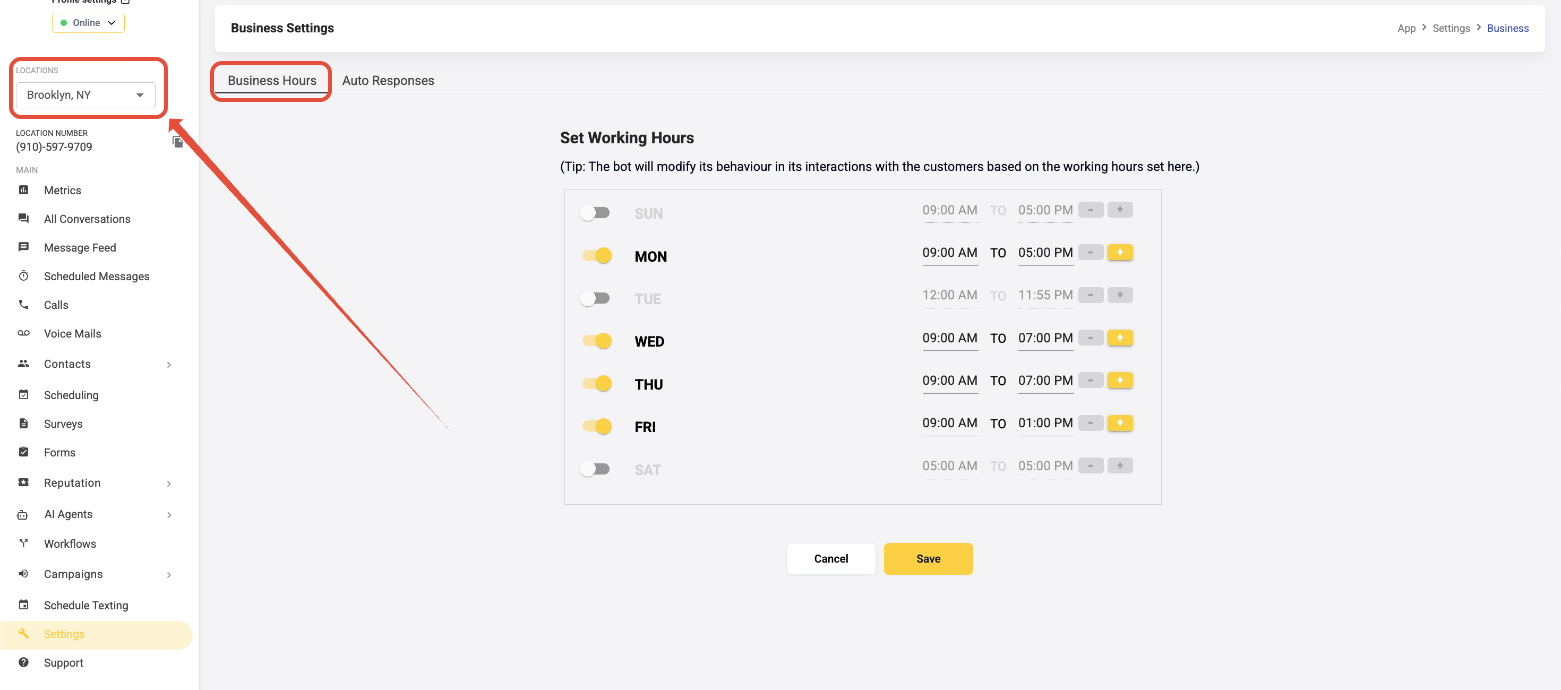
Task: Enable the SUN working hours toggle
Action: coord(595,213)
